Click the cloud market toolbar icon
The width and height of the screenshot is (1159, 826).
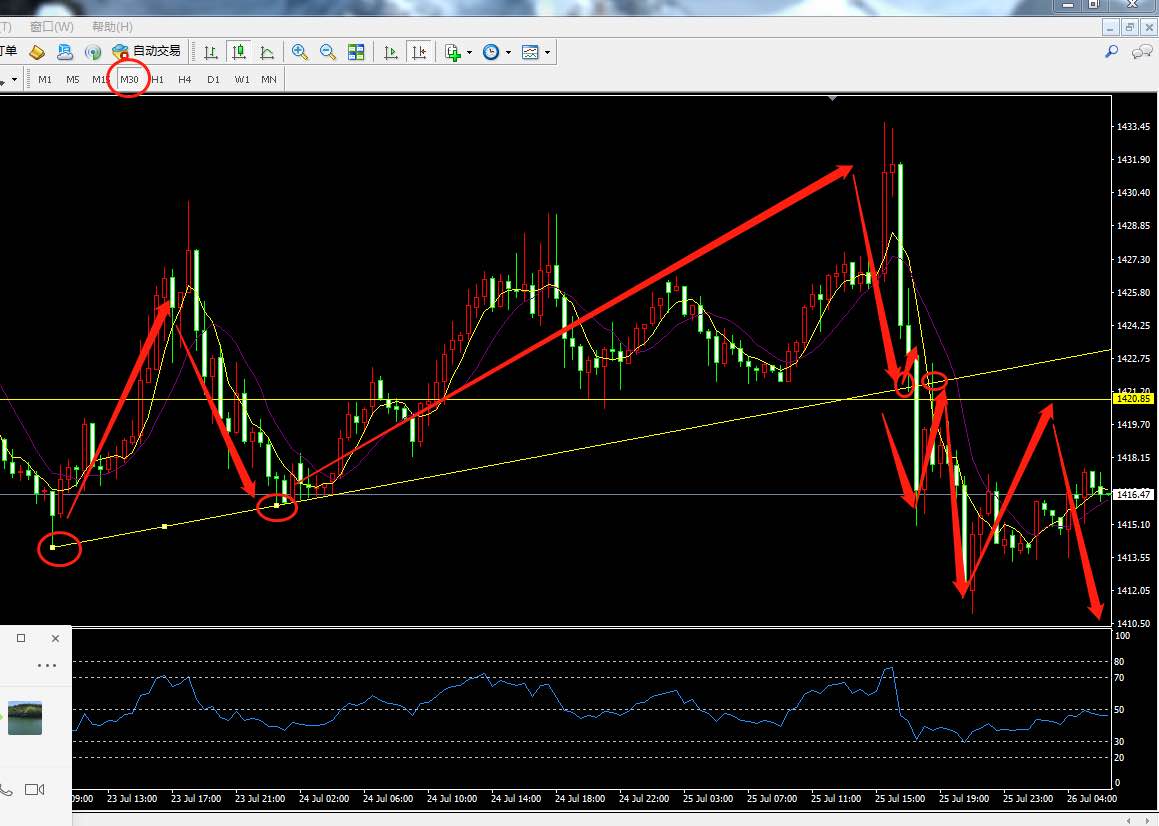[65, 52]
